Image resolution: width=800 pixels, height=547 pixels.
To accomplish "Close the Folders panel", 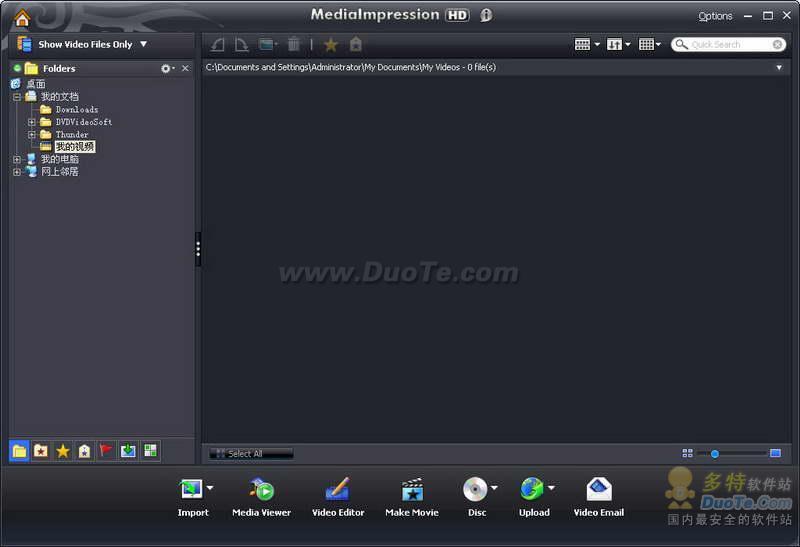I will 185,68.
